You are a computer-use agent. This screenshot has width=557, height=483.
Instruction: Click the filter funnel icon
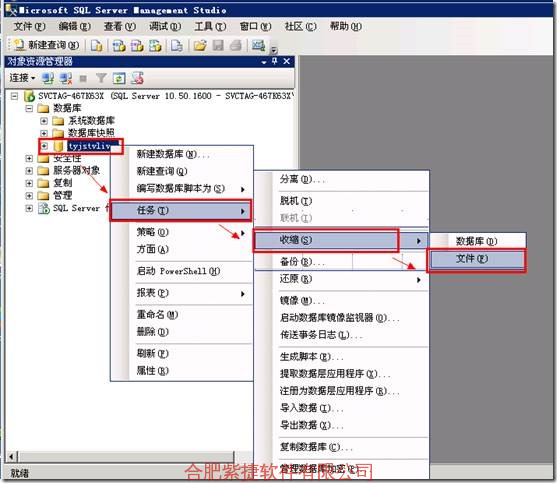(101, 78)
